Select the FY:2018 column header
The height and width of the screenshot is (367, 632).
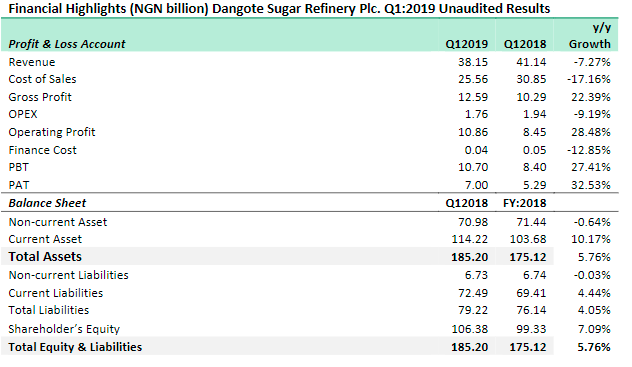(525, 203)
